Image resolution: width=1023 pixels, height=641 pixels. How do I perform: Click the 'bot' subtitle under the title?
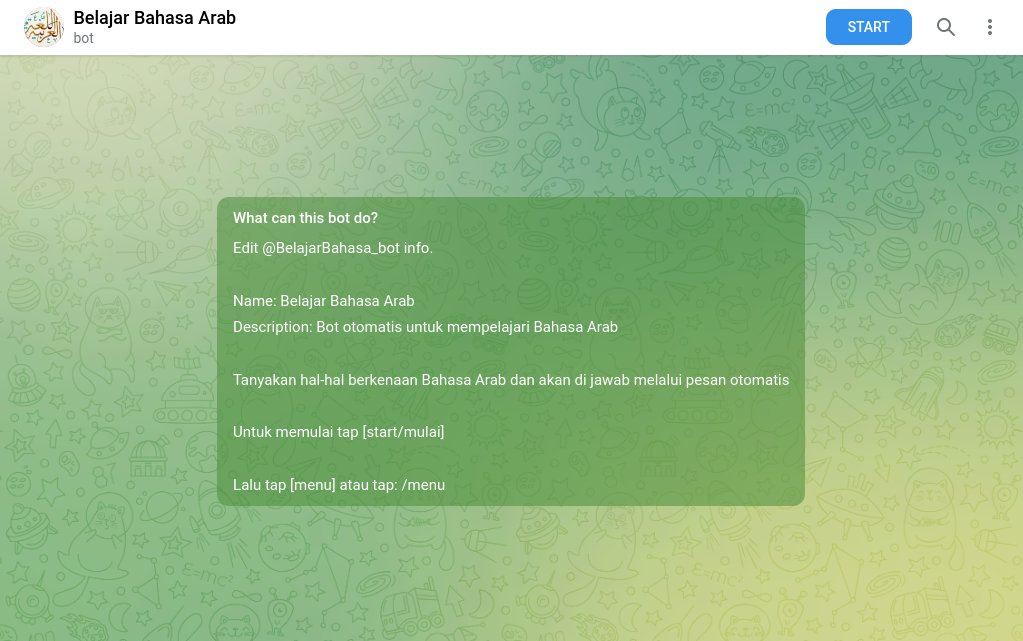pos(83,38)
